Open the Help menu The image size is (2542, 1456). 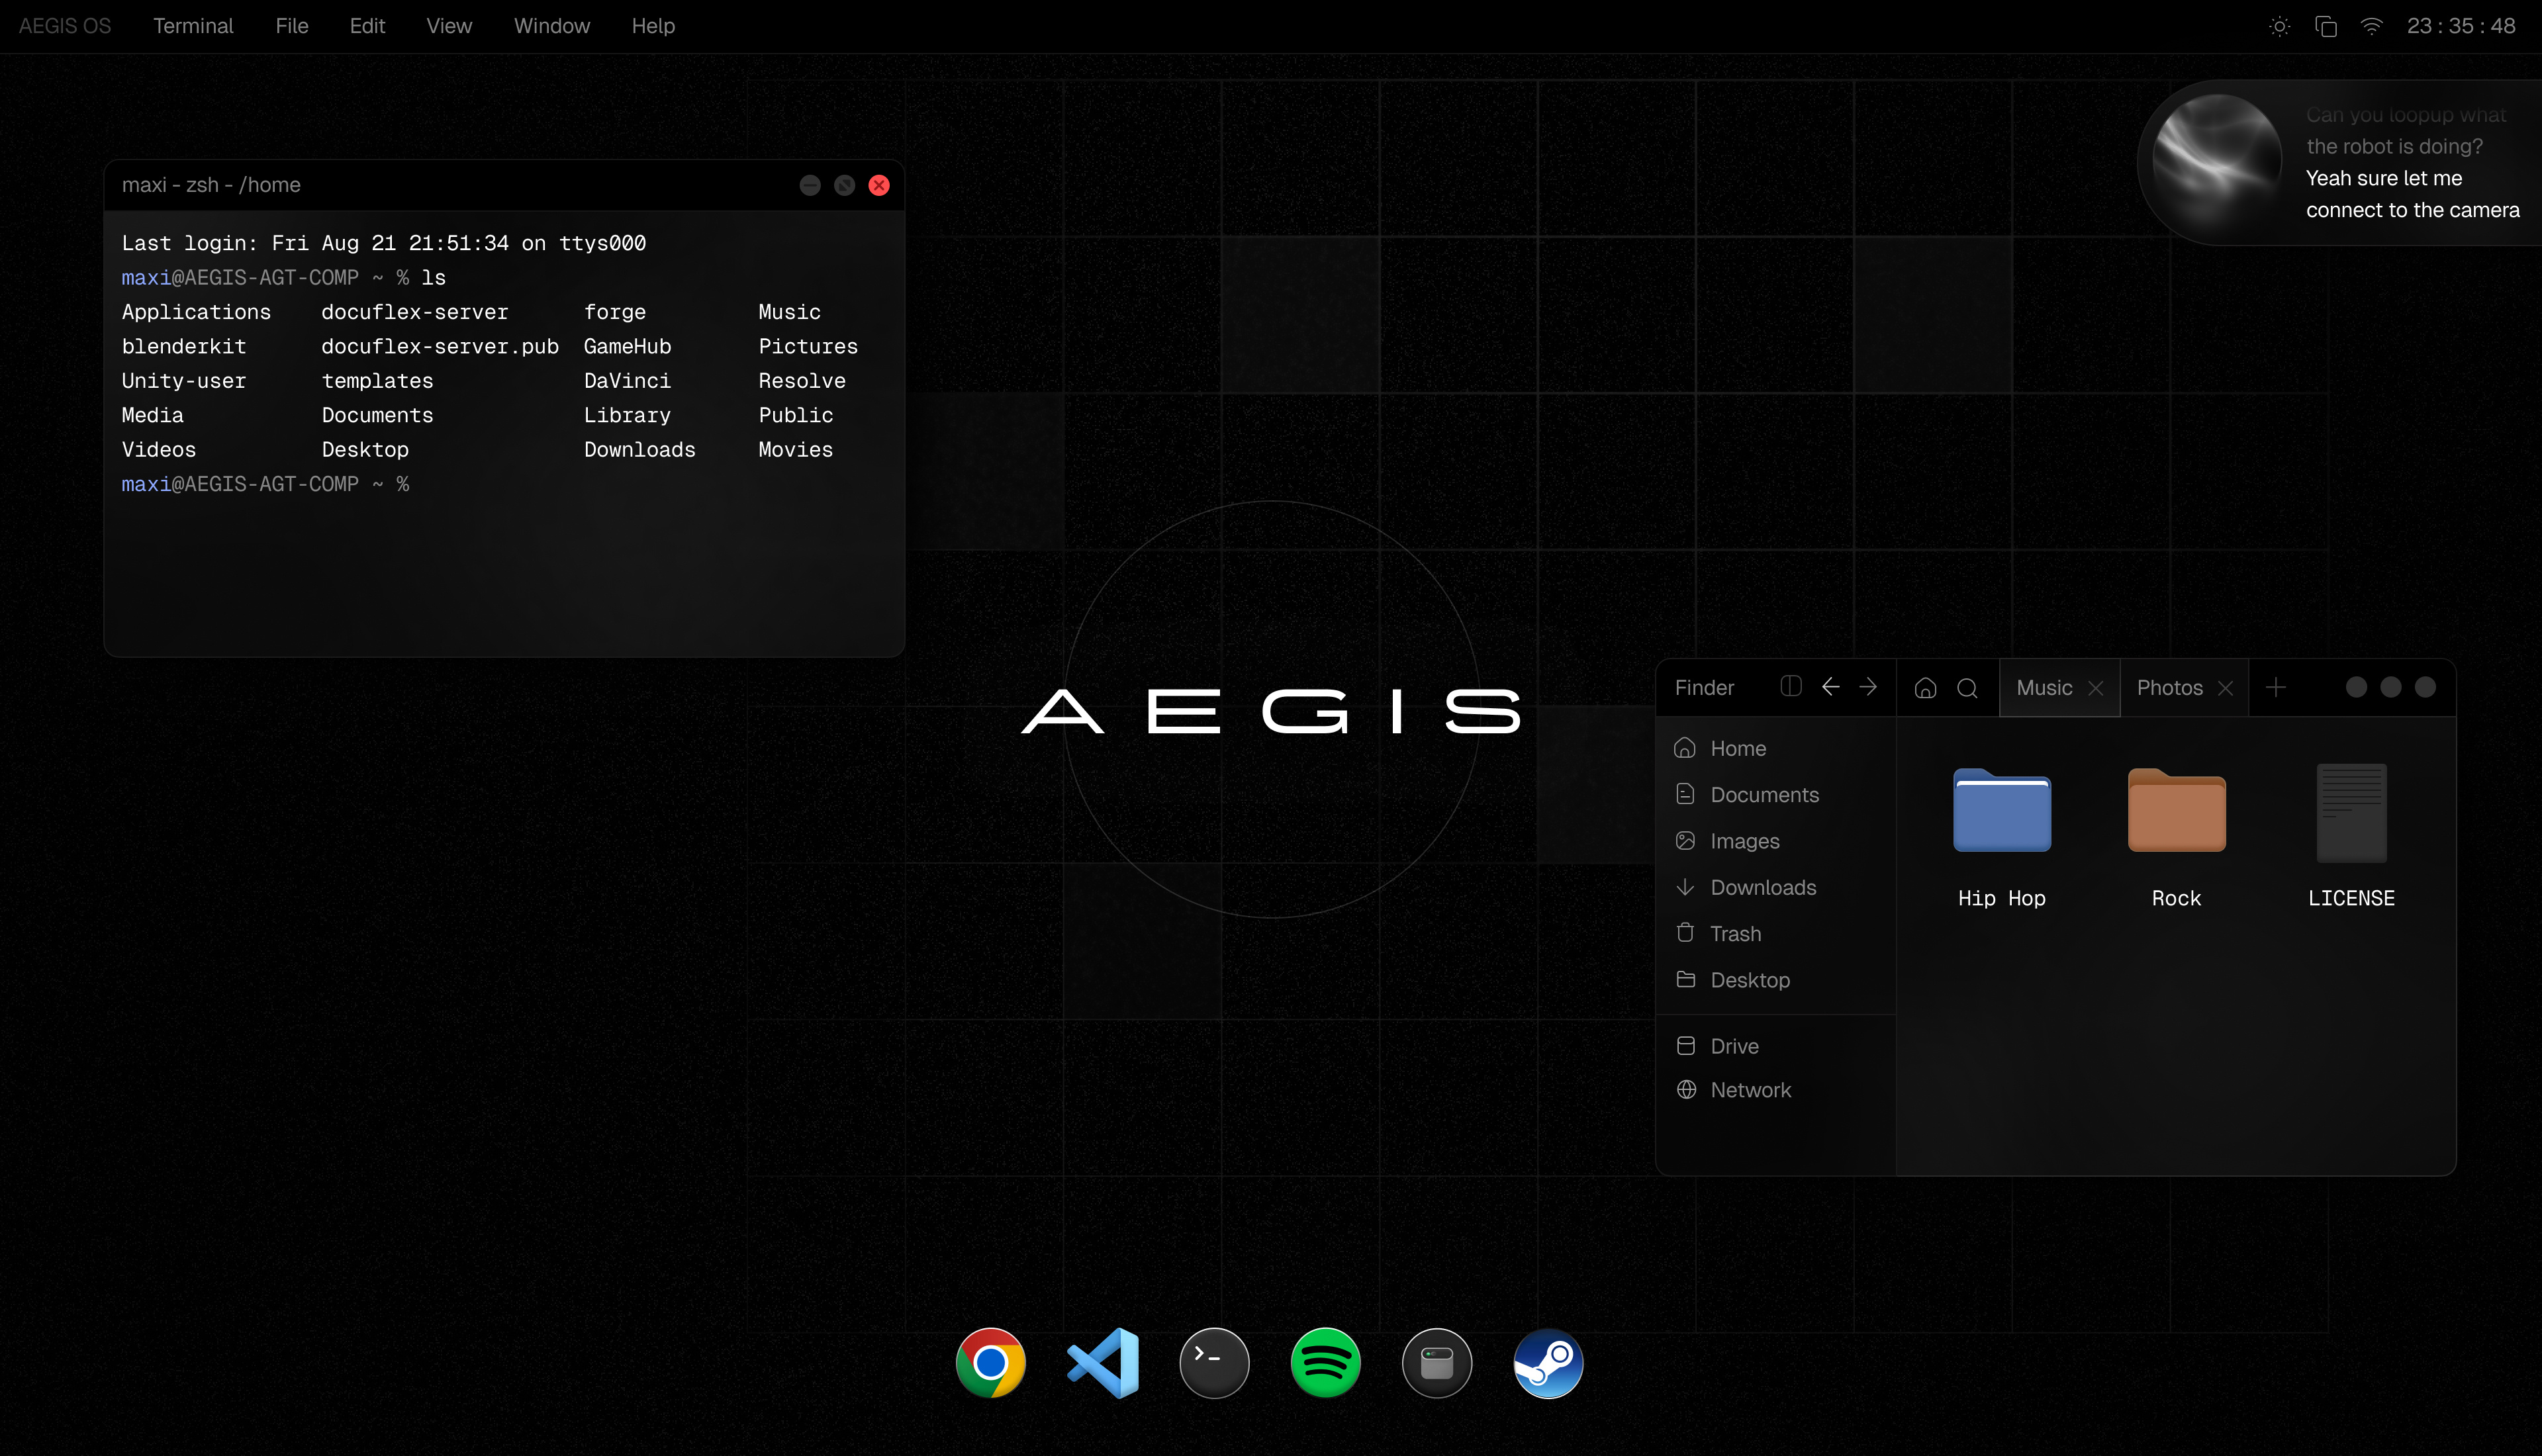(x=653, y=26)
